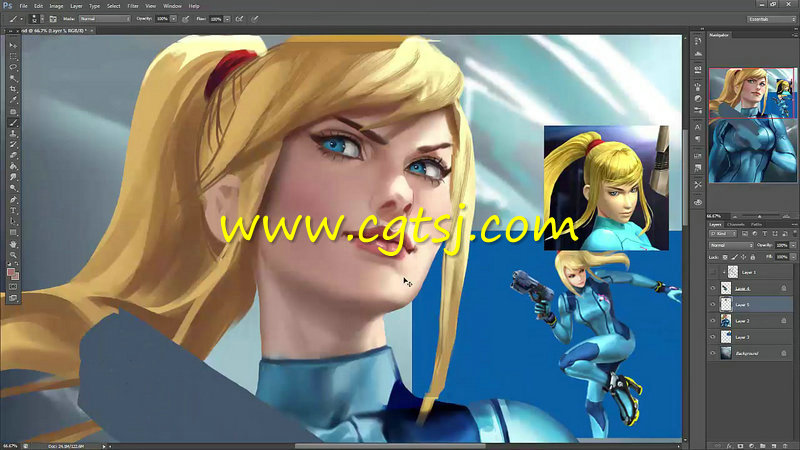Image resolution: width=800 pixels, height=450 pixels.
Task: Toggle Lock all for the layer
Action: coord(753,257)
